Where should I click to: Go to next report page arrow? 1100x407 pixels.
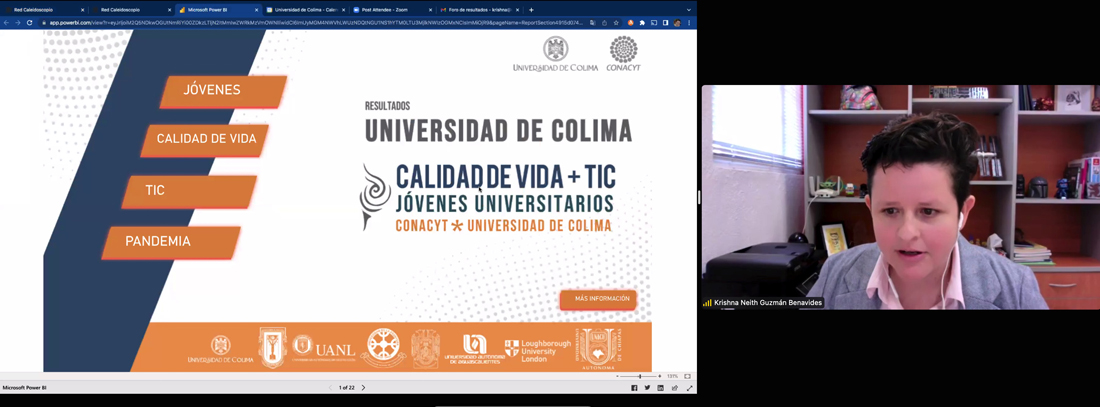coord(363,387)
